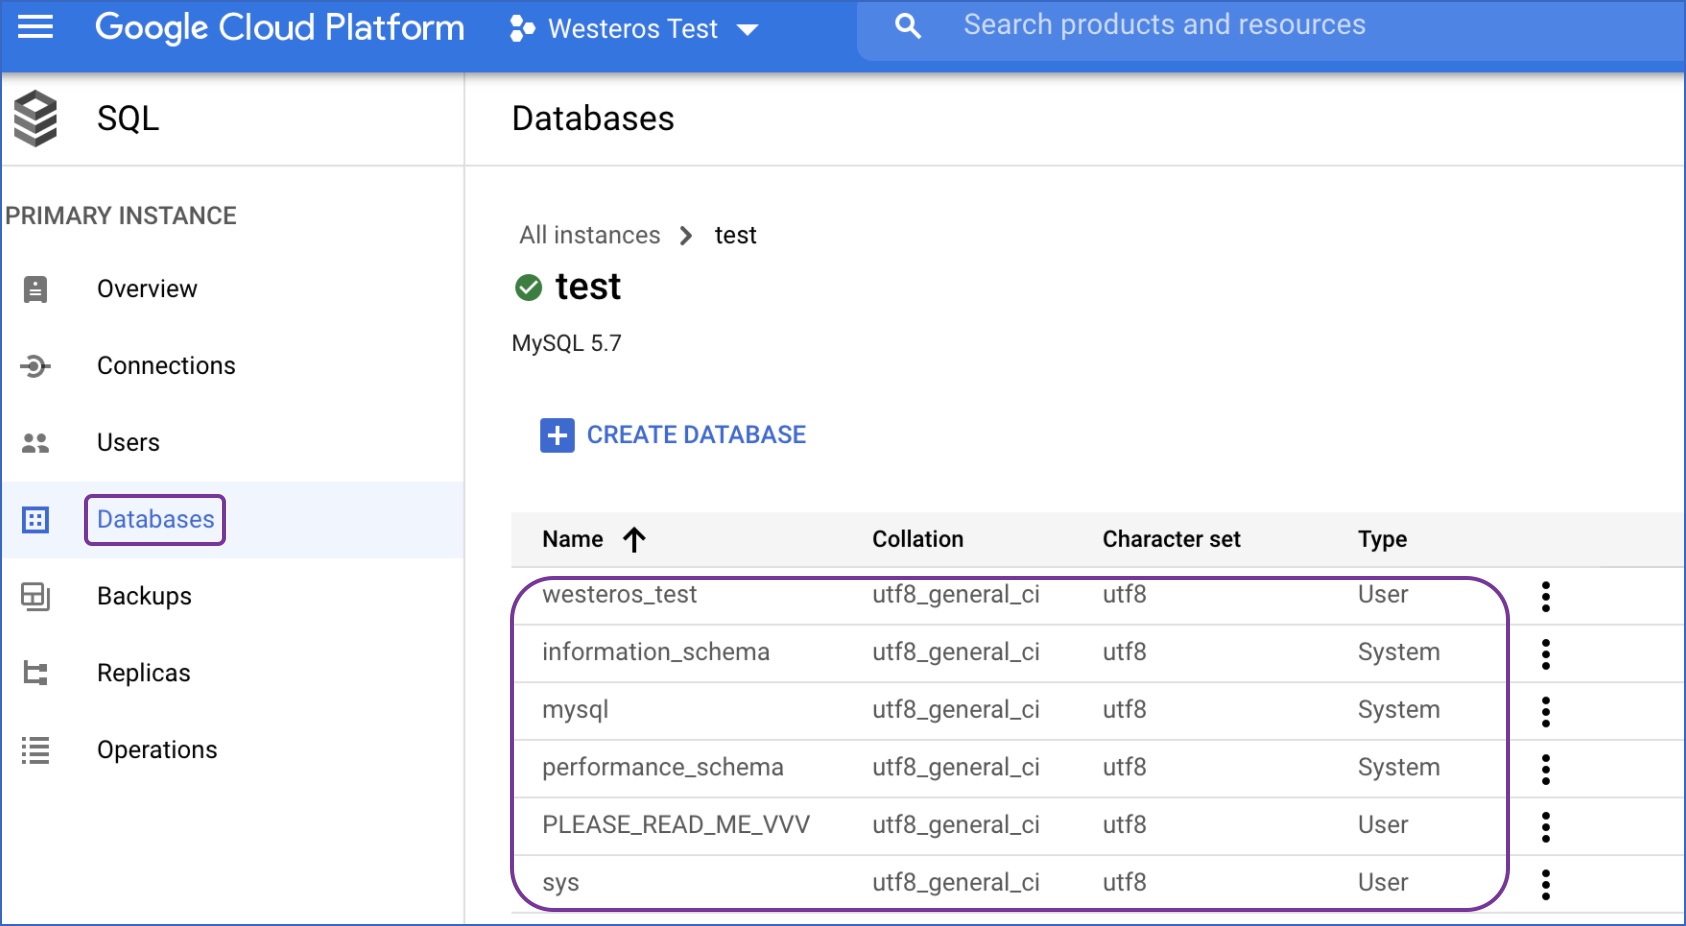The width and height of the screenshot is (1686, 926).
Task: Sort by the Name column header
Action: point(573,540)
